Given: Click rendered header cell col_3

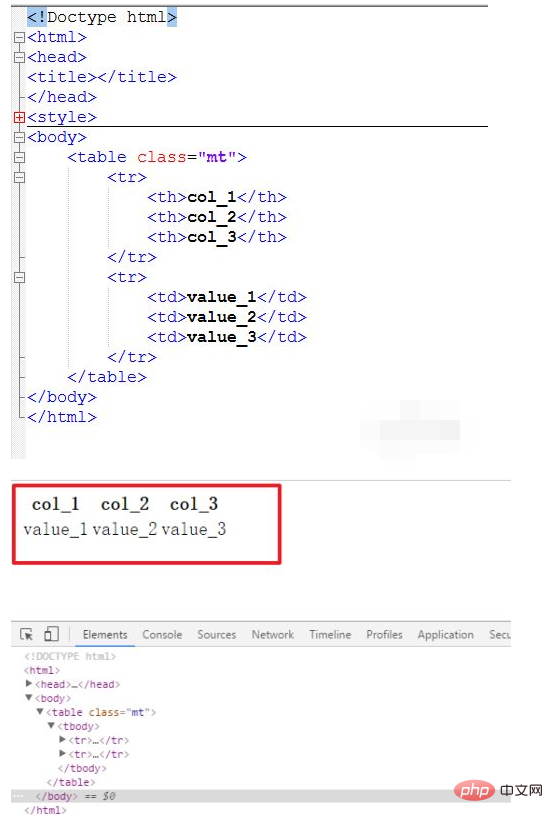Looking at the screenshot, I should [x=194, y=504].
